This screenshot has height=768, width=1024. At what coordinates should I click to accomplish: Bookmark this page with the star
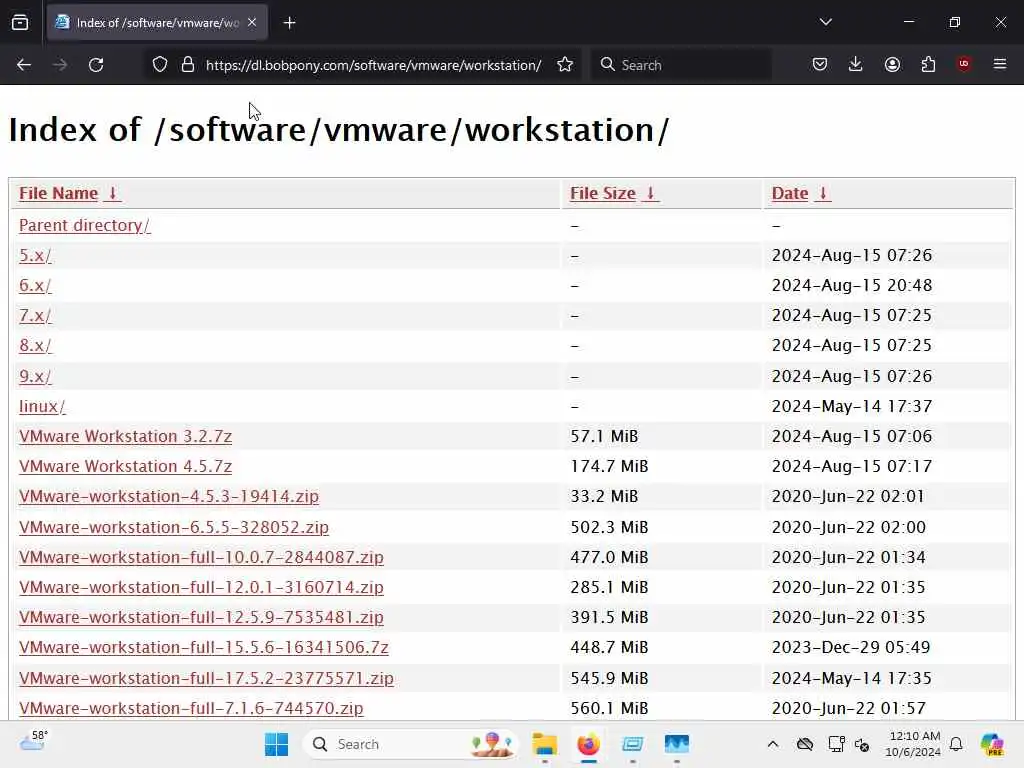pos(565,65)
